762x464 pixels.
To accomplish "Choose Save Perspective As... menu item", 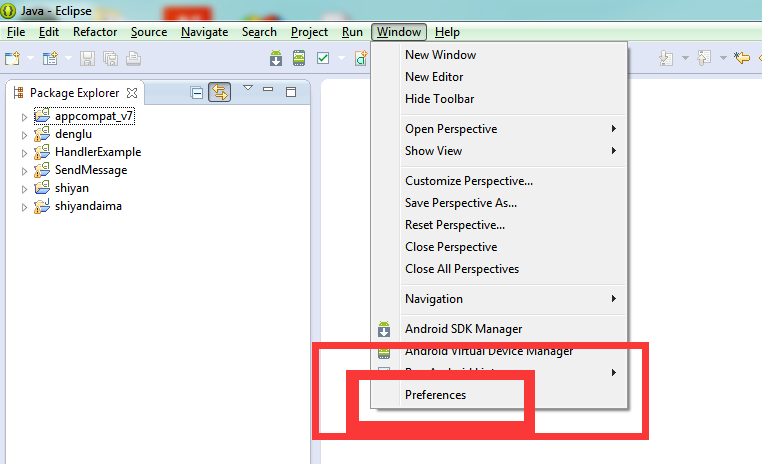I will point(500,203).
